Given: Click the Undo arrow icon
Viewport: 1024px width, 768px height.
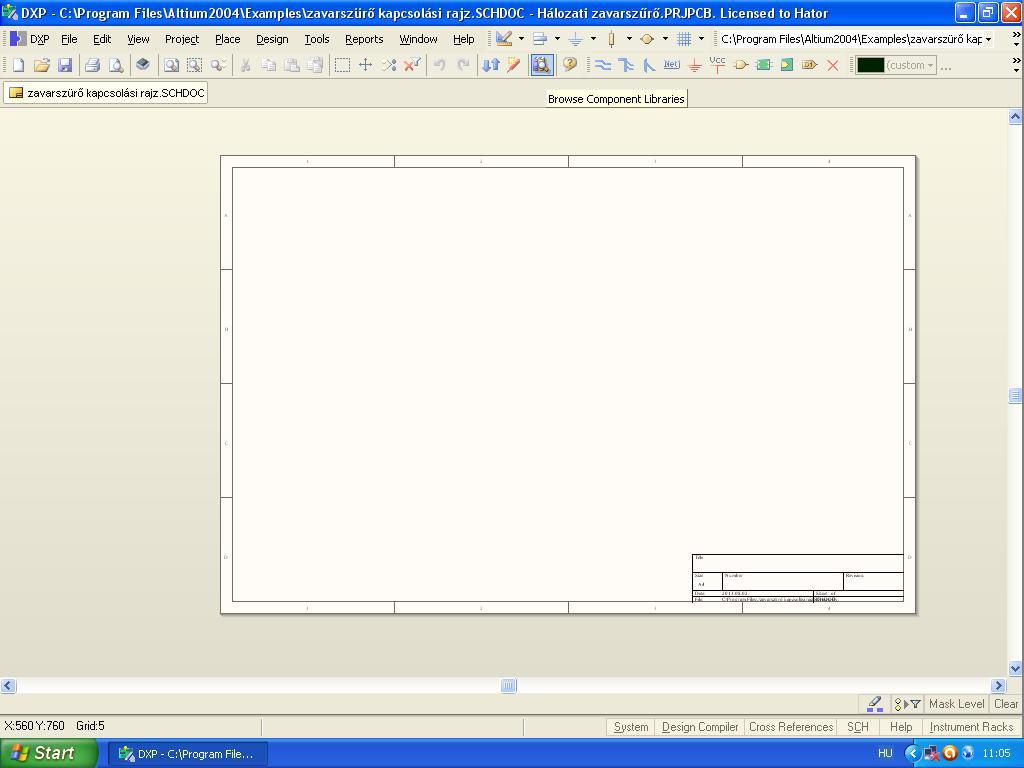Looking at the screenshot, I should click(x=440, y=65).
